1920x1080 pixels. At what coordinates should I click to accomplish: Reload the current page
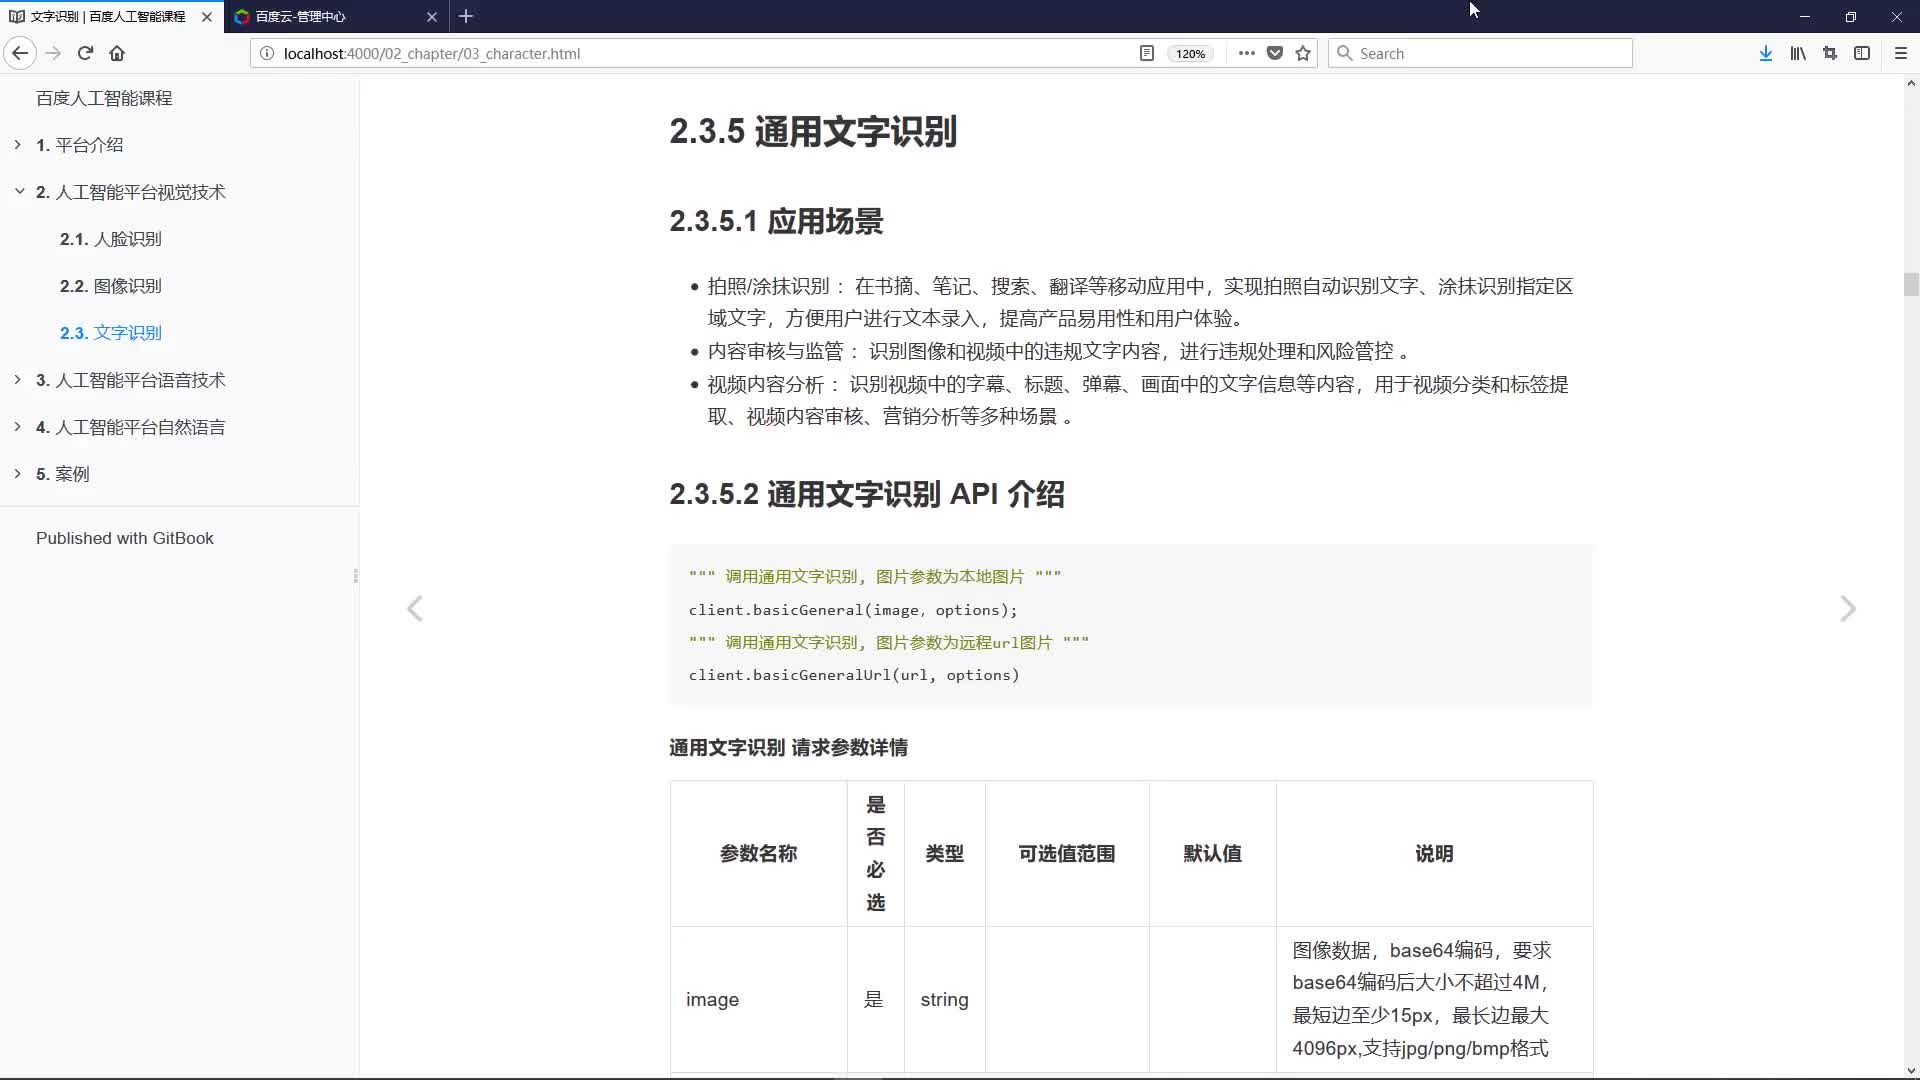(85, 53)
